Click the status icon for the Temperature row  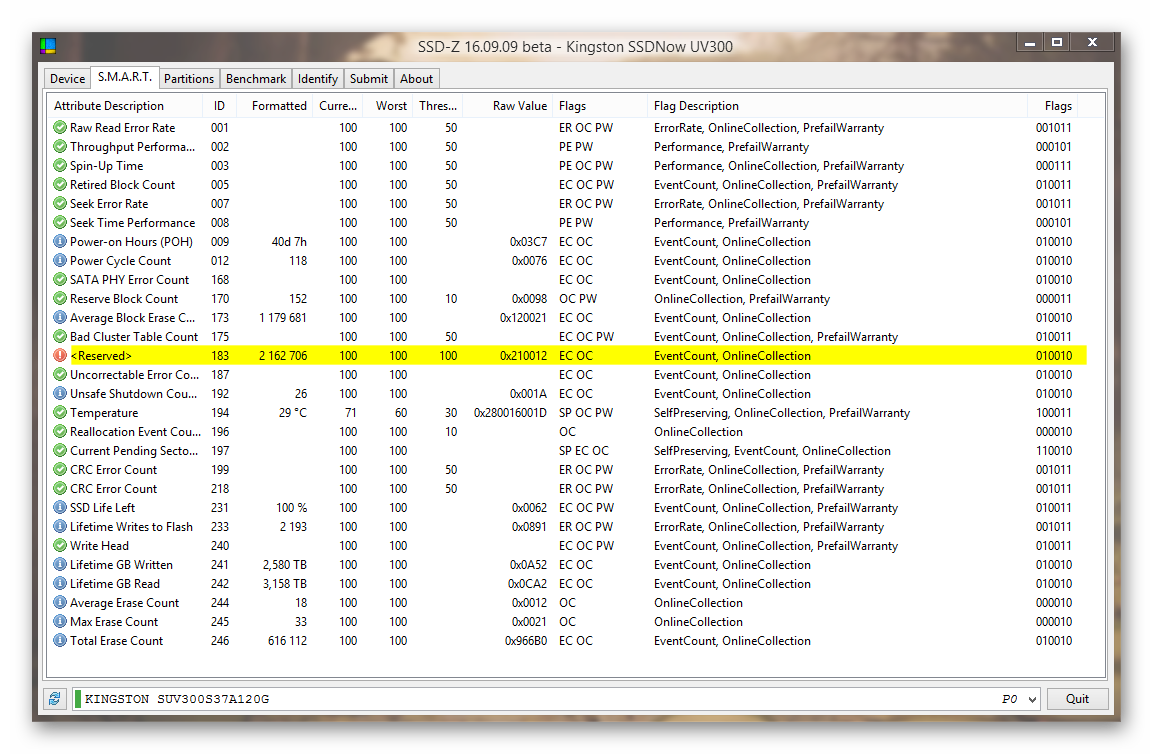click(60, 413)
